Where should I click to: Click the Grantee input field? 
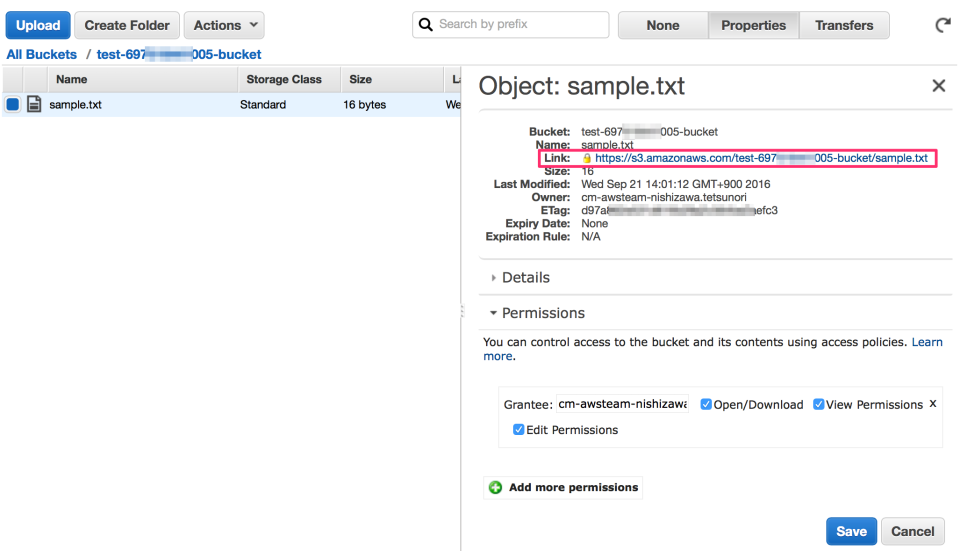(x=623, y=404)
